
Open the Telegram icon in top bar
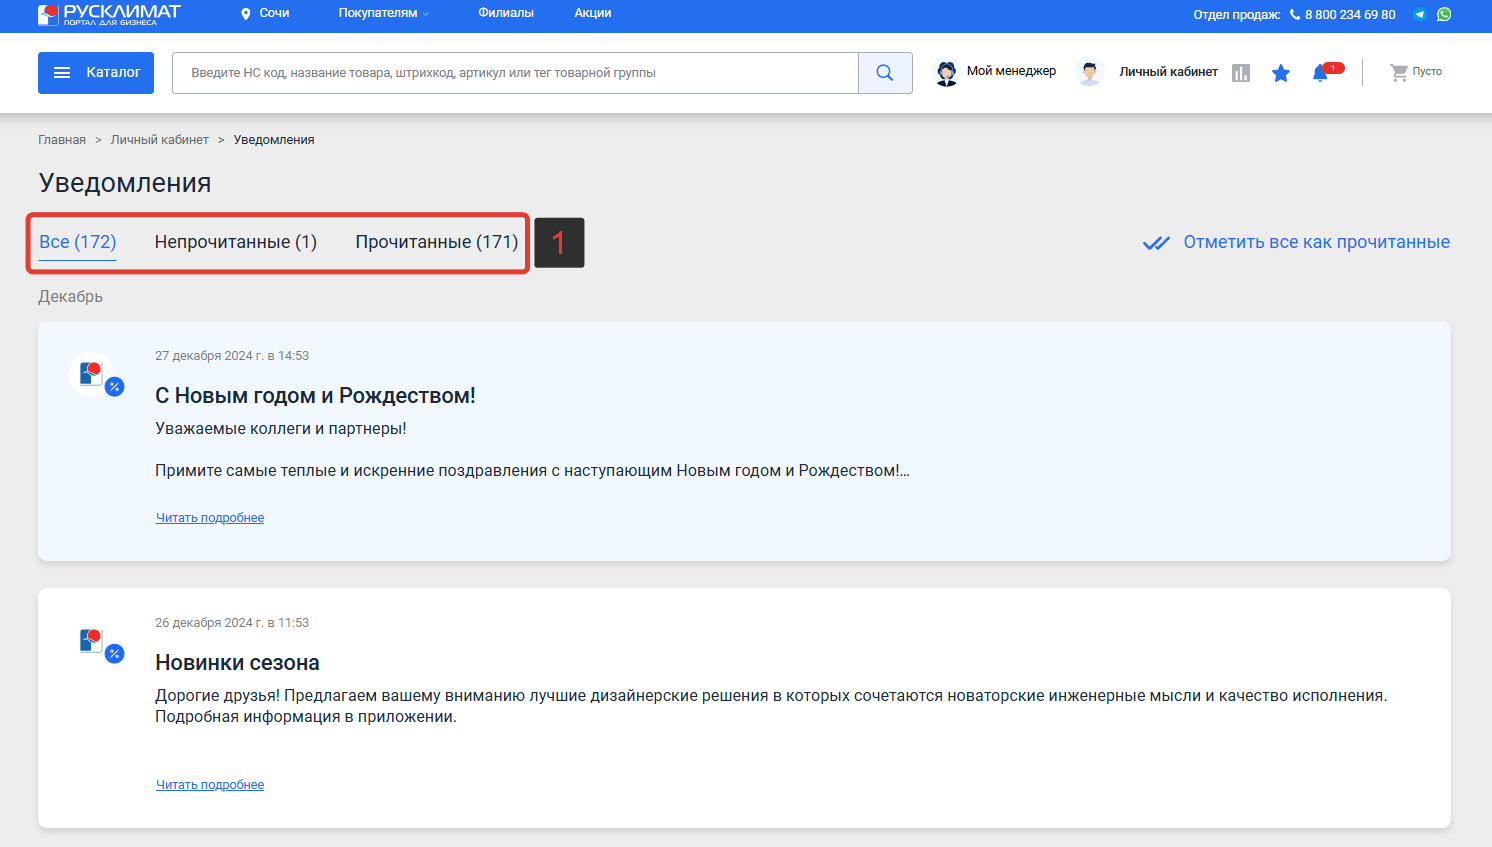1419,14
